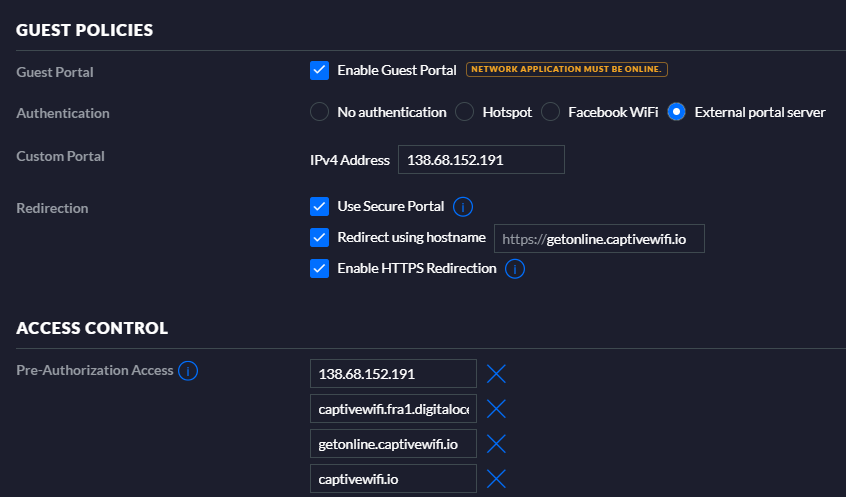
Task: Uncheck Use Secure Portal
Action: tap(320, 207)
